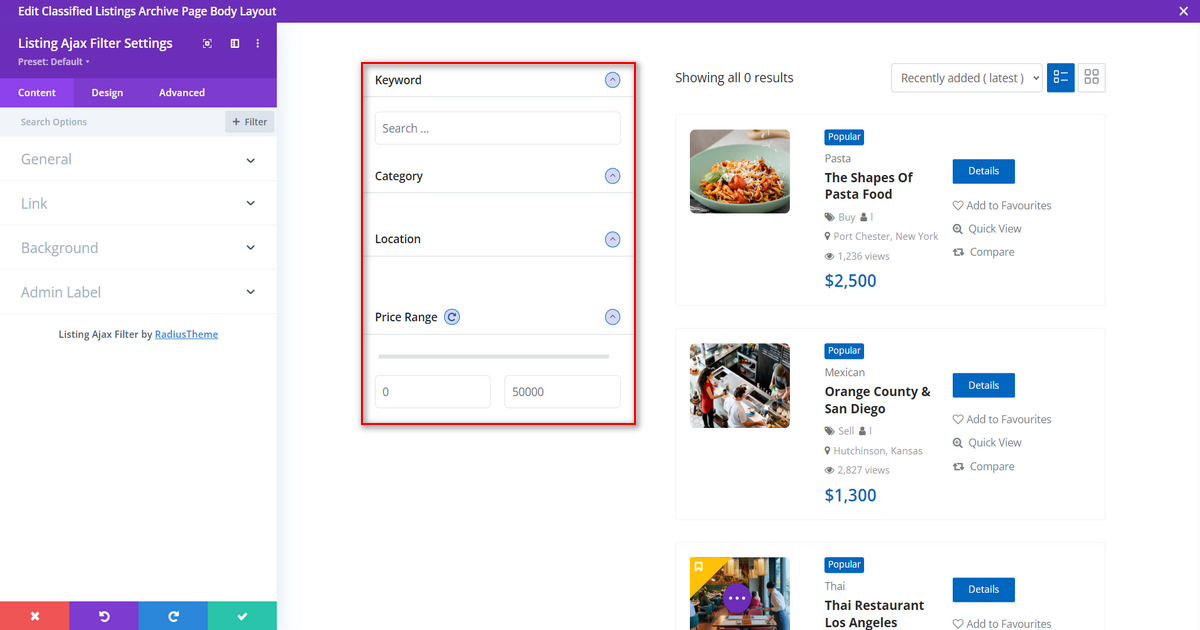Click the 1,236 views text
The height and width of the screenshot is (630, 1200).
(857, 256)
